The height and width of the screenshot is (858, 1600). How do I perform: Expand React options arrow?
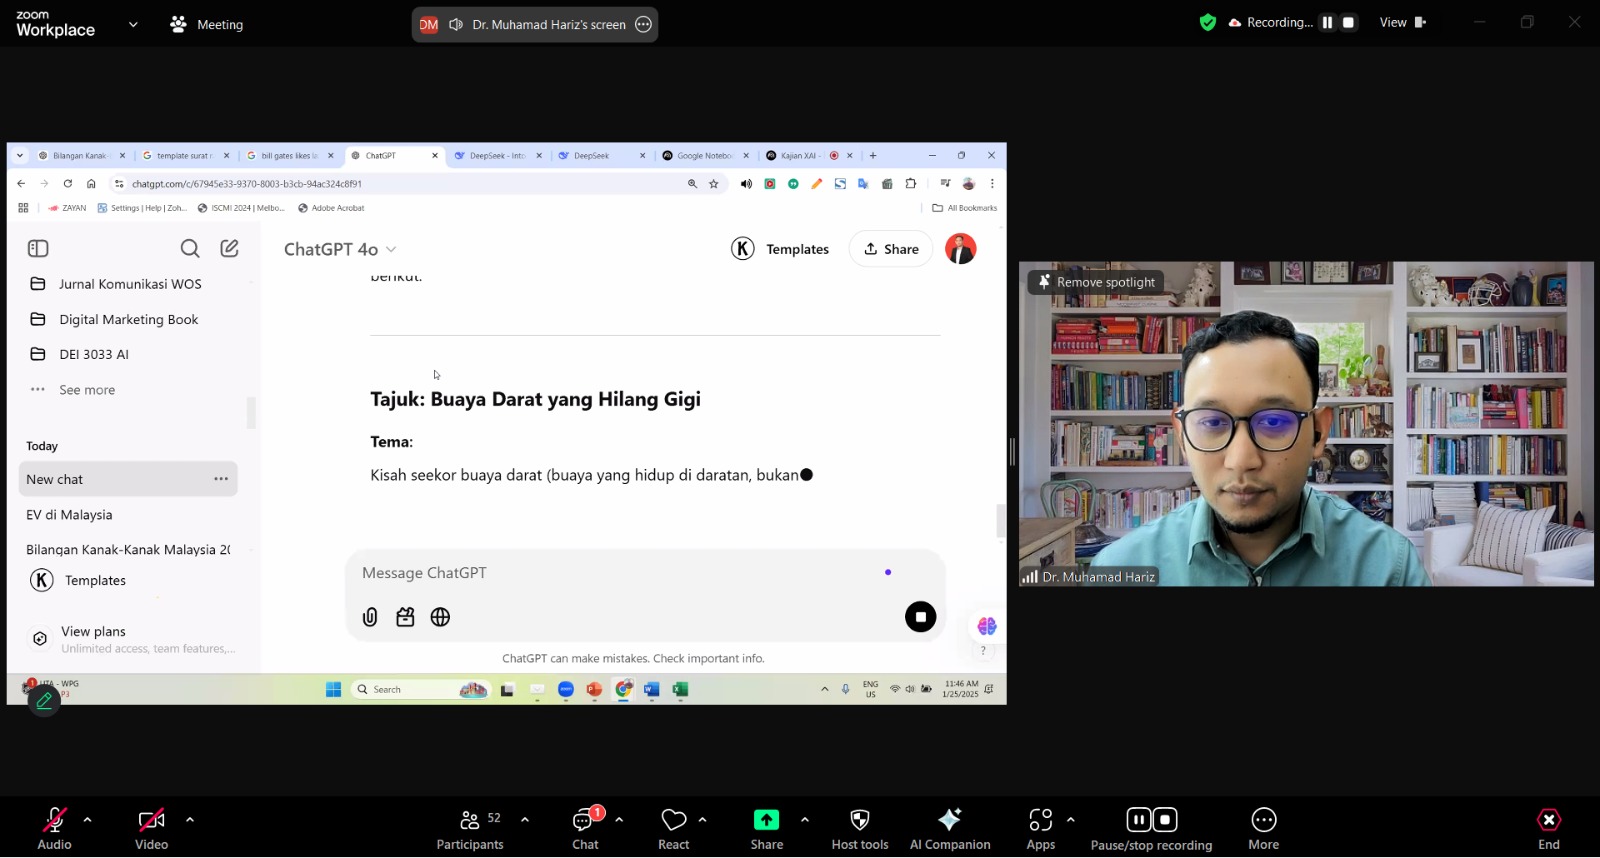point(703,820)
